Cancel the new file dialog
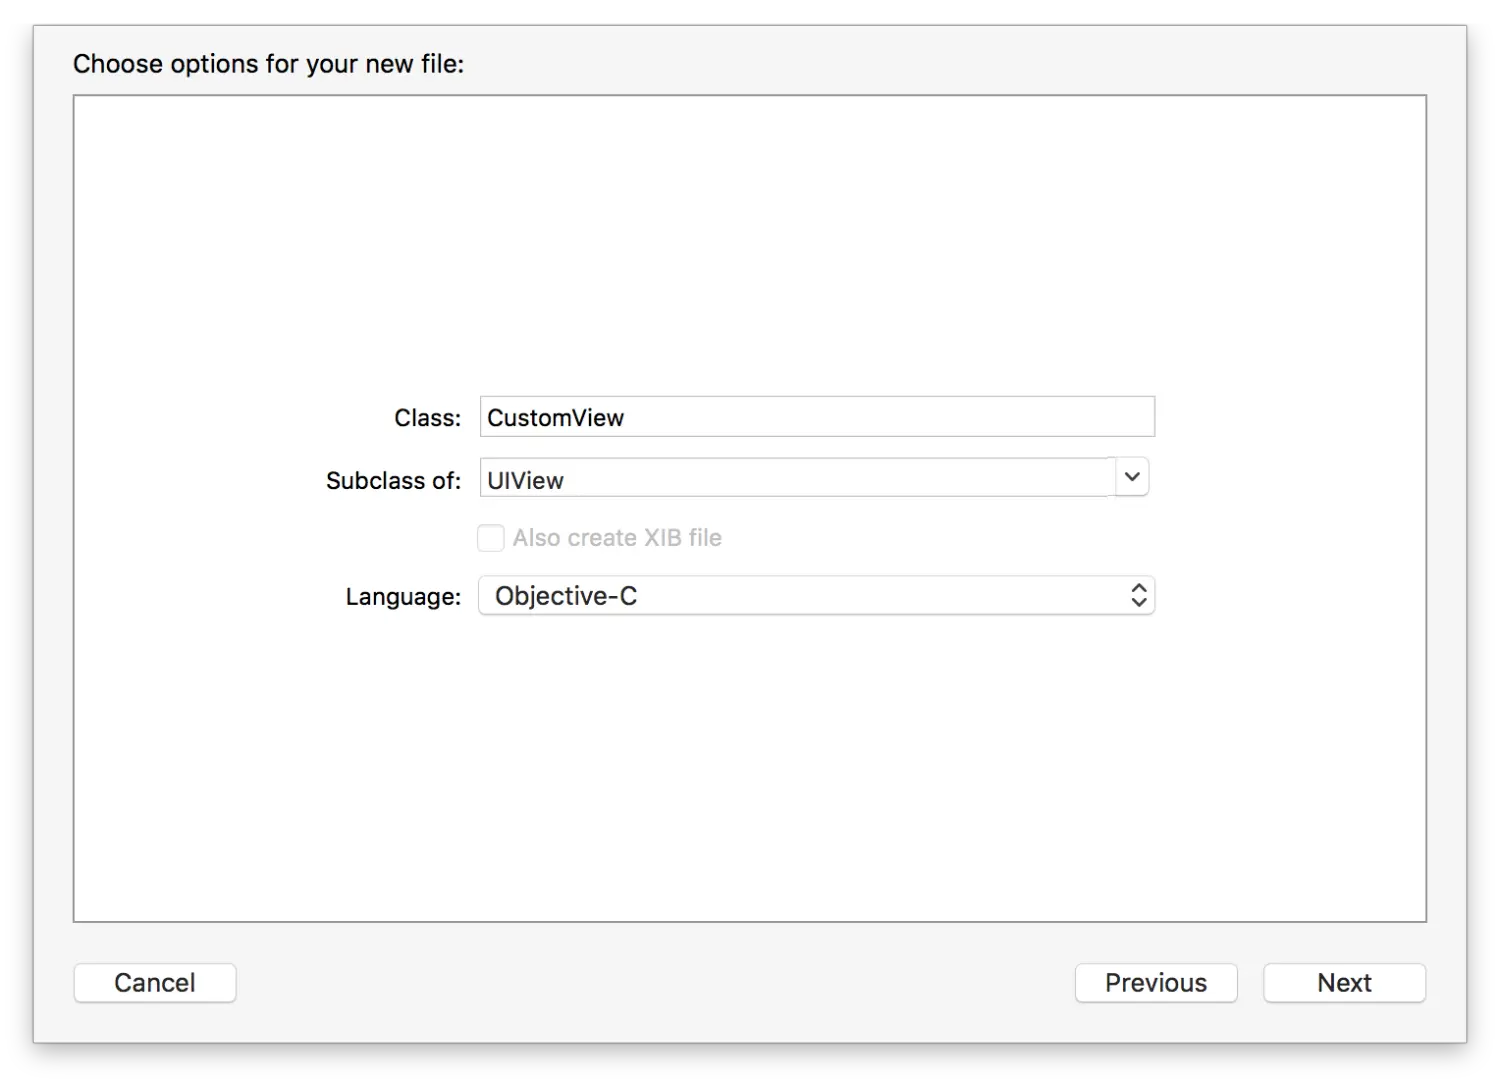Viewport: 1500px width, 1084px height. [155, 983]
